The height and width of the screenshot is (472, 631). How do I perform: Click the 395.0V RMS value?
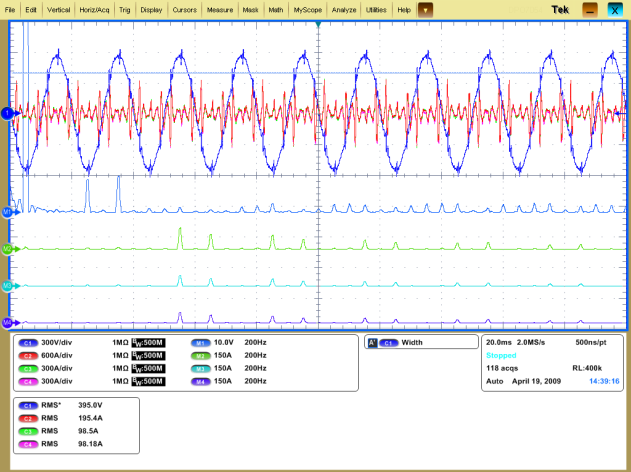point(90,405)
